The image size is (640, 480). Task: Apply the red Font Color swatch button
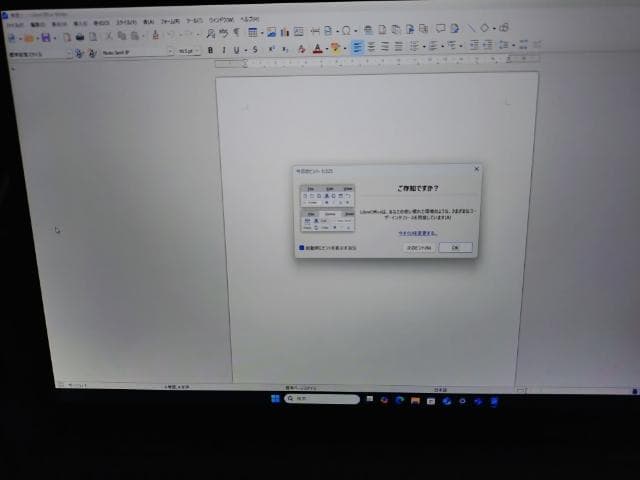point(318,49)
